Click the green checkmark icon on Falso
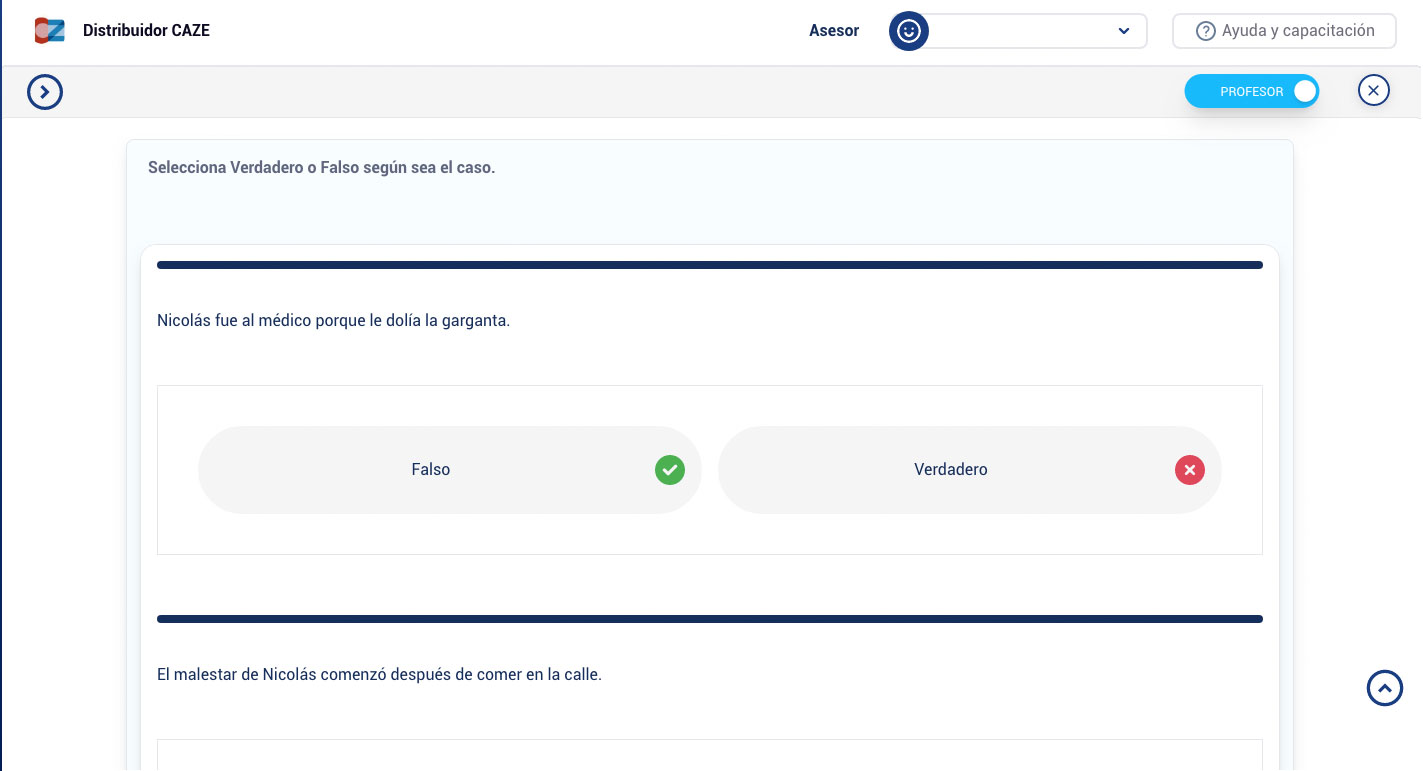The height and width of the screenshot is (771, 1423). pyautogui.click(x=669, y=470)
